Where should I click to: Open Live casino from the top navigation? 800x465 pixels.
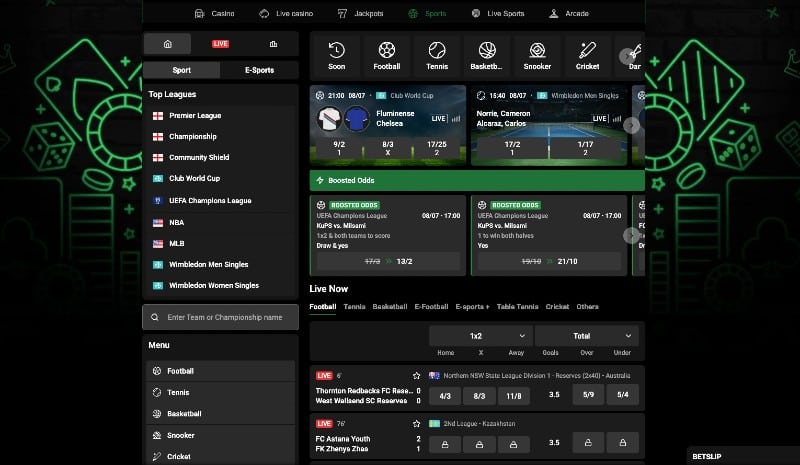click(286, 14)
